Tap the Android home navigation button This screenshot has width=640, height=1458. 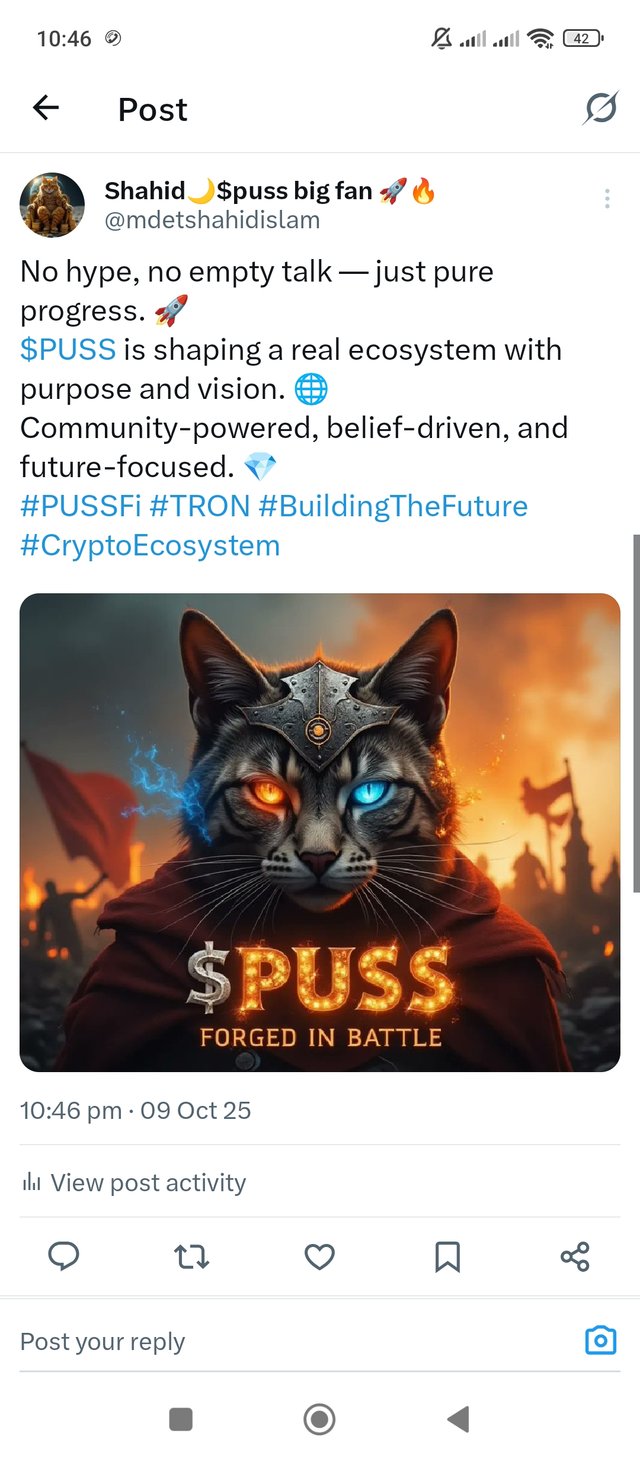pos(319,1418)
